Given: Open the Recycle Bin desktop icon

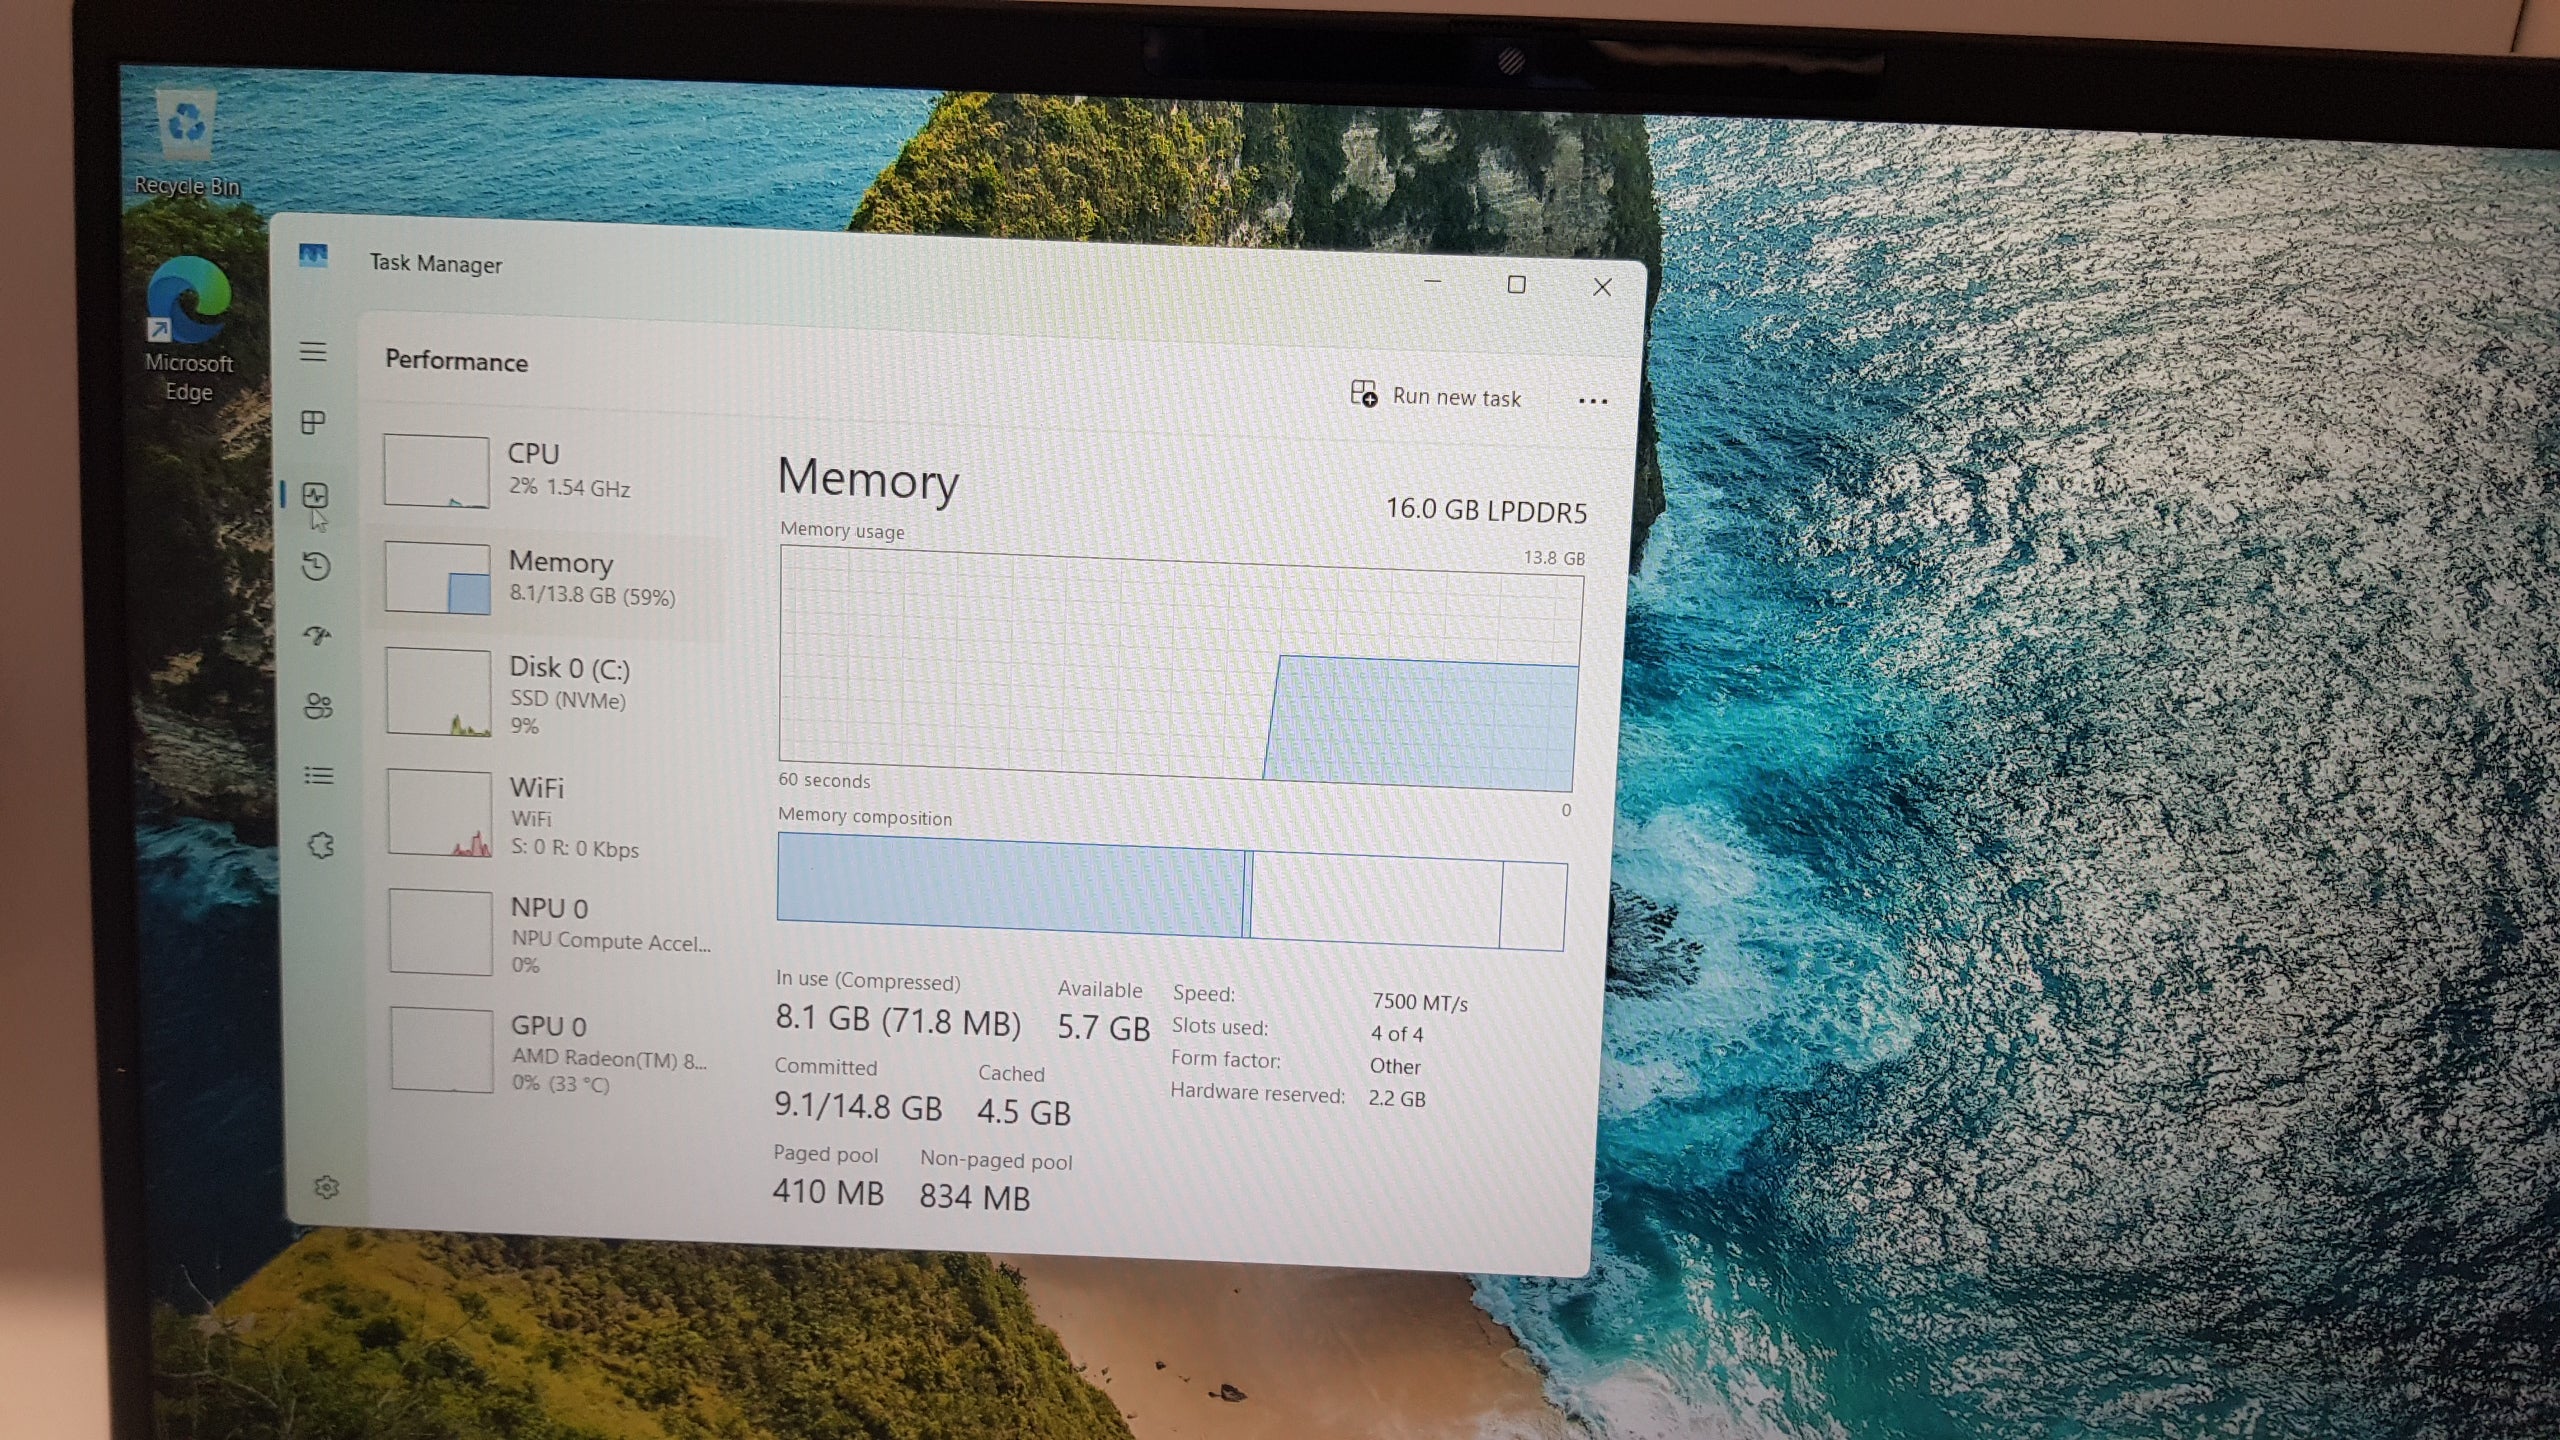Looking at the screenshot, I should (187, 142).
